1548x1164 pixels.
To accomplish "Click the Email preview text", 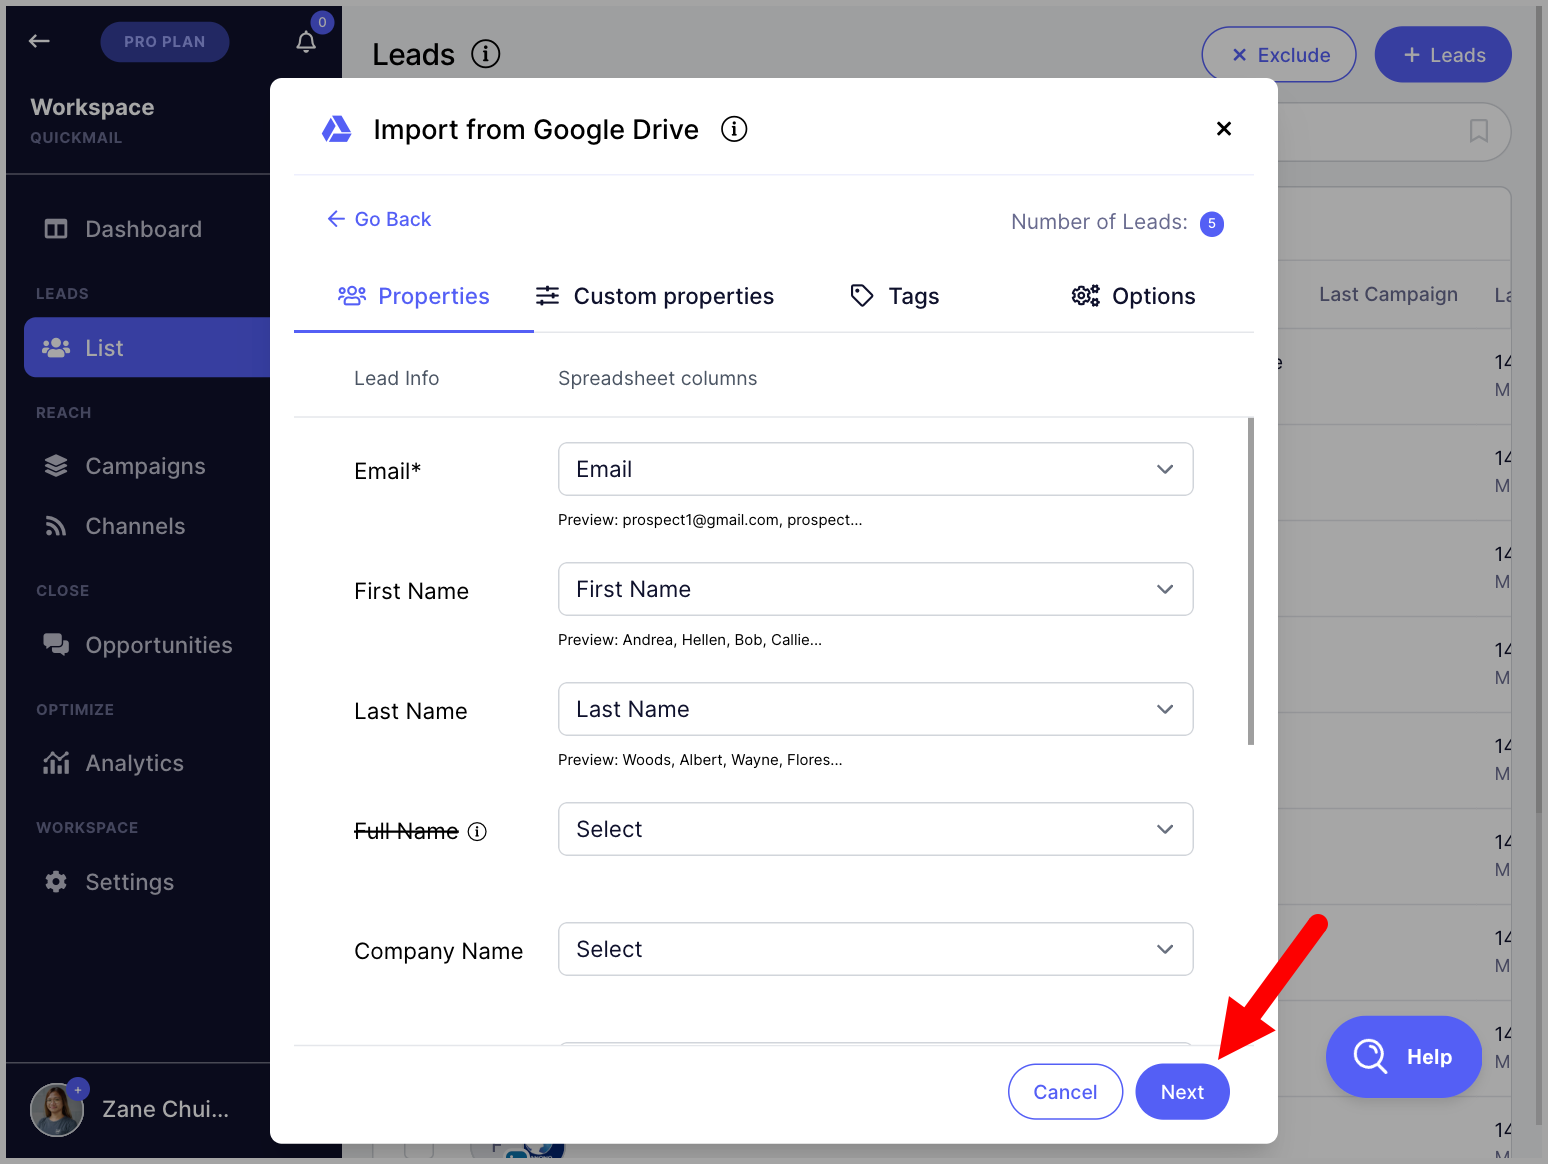I will tap(710, 520).
